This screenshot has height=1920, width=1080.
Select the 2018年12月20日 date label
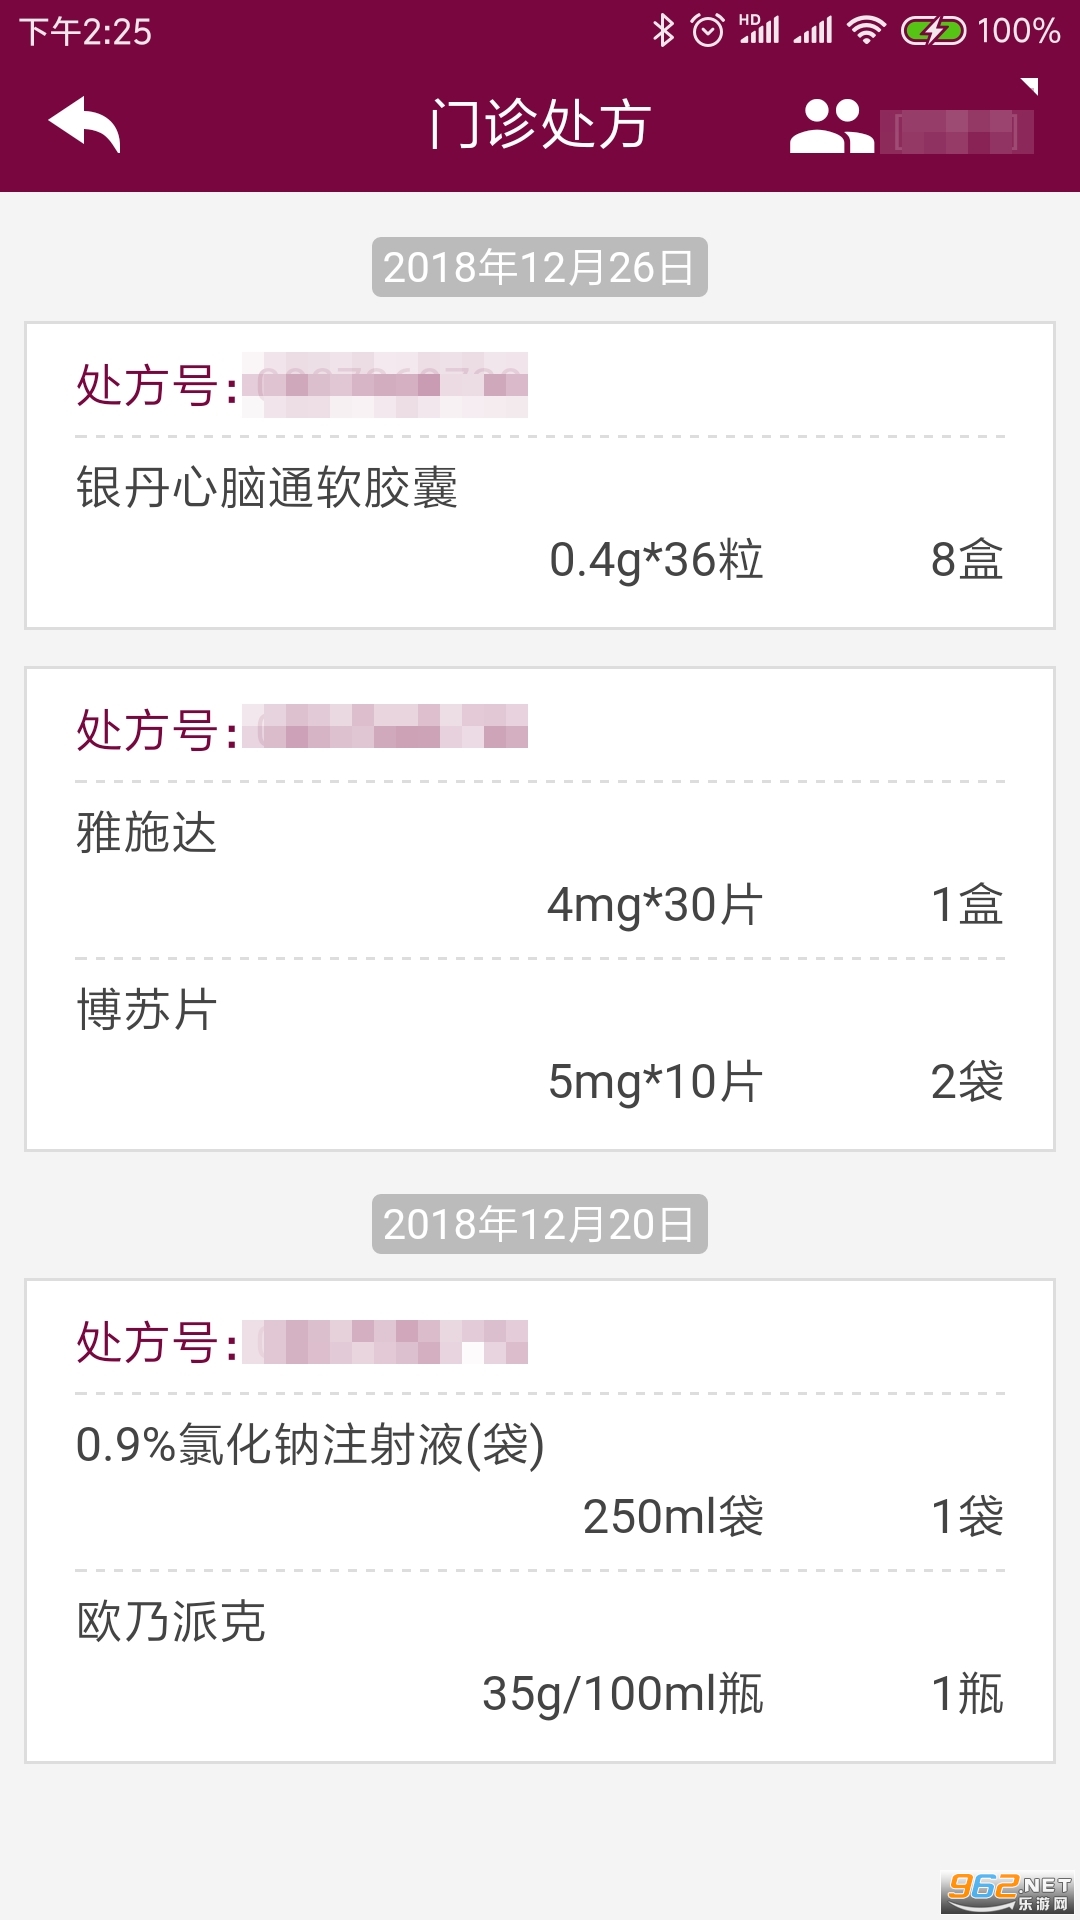[x=539, y=1224]
